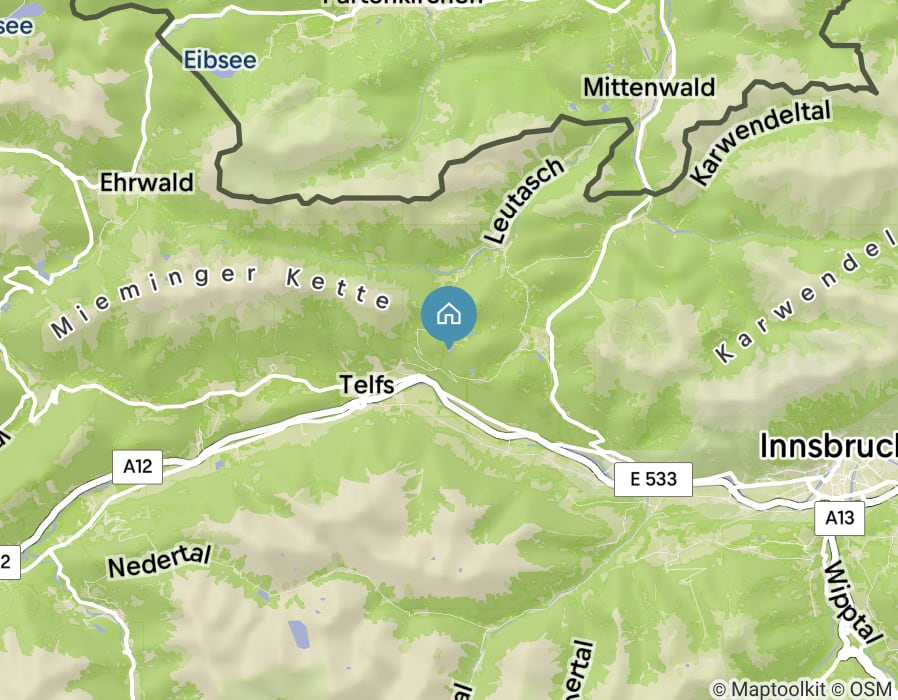Open the Maptoolkit attribution link
This screenshot has height=700, width=898.
pyautogui.click(x=769, y=689)
